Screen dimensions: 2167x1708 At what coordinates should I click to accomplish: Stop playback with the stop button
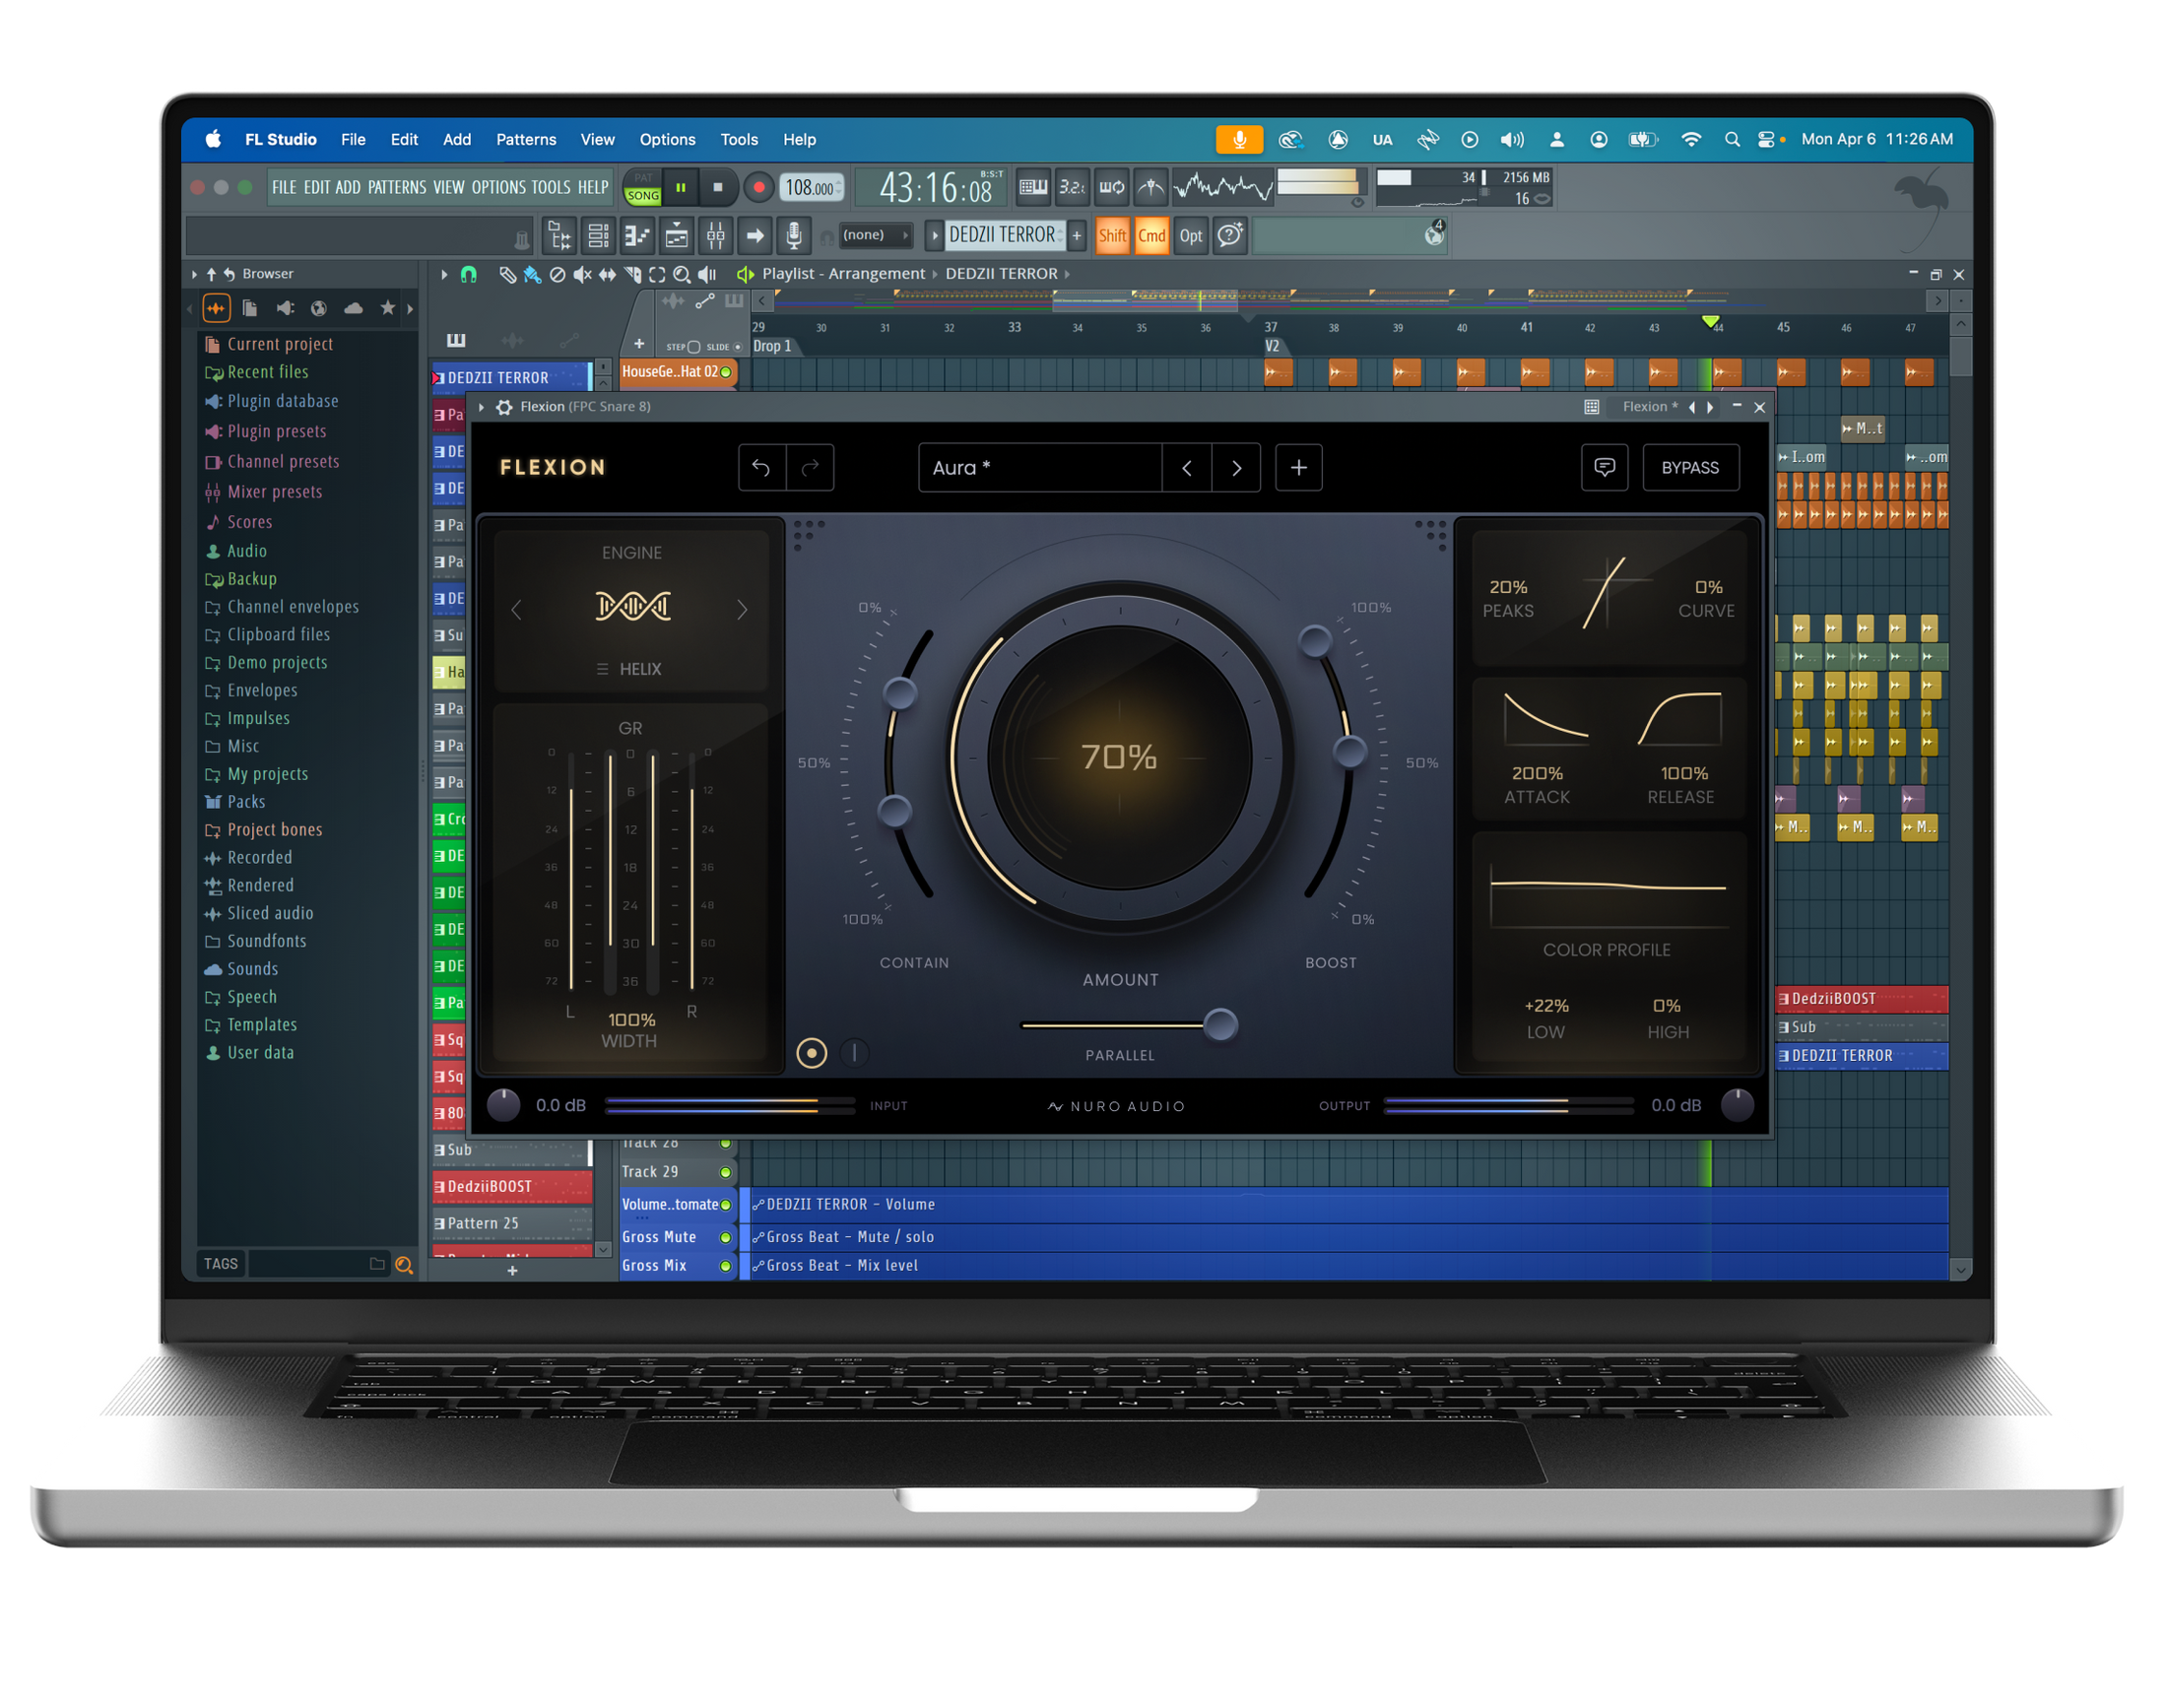pos(718,187)
